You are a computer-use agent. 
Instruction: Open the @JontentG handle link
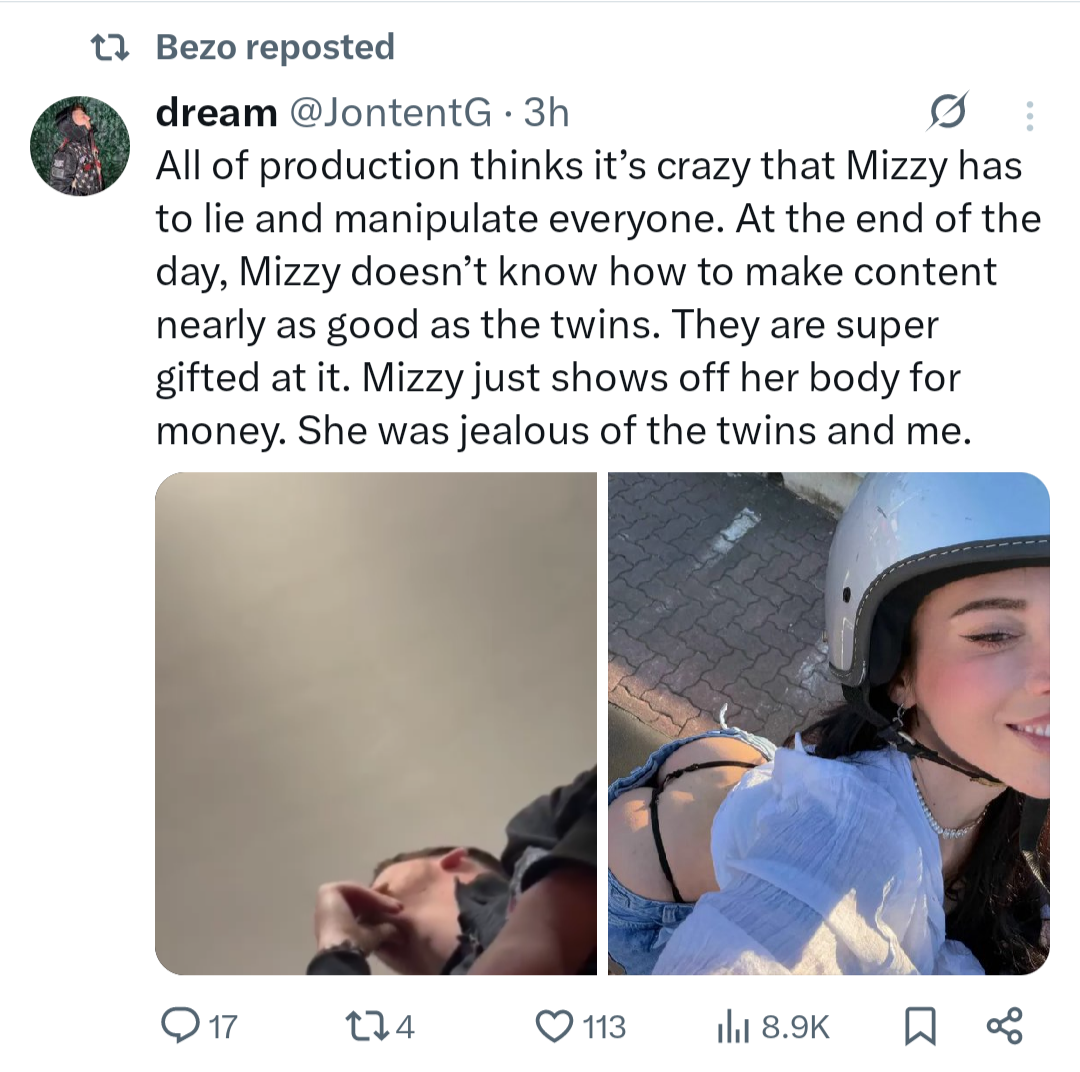pos(391,112)
